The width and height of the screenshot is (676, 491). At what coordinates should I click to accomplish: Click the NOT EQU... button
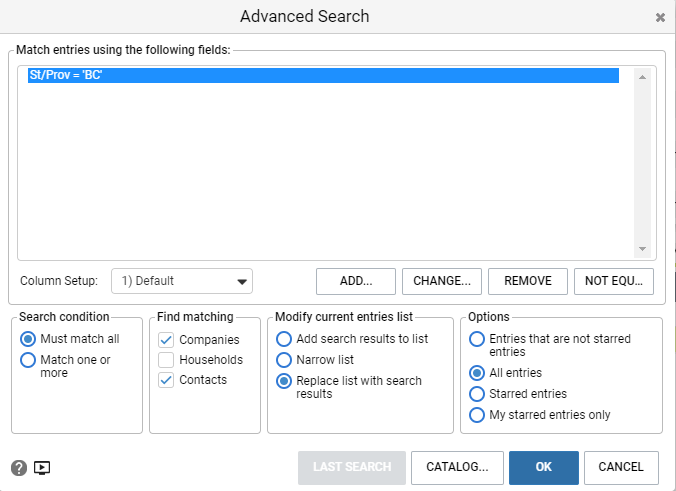pos(614,281)
